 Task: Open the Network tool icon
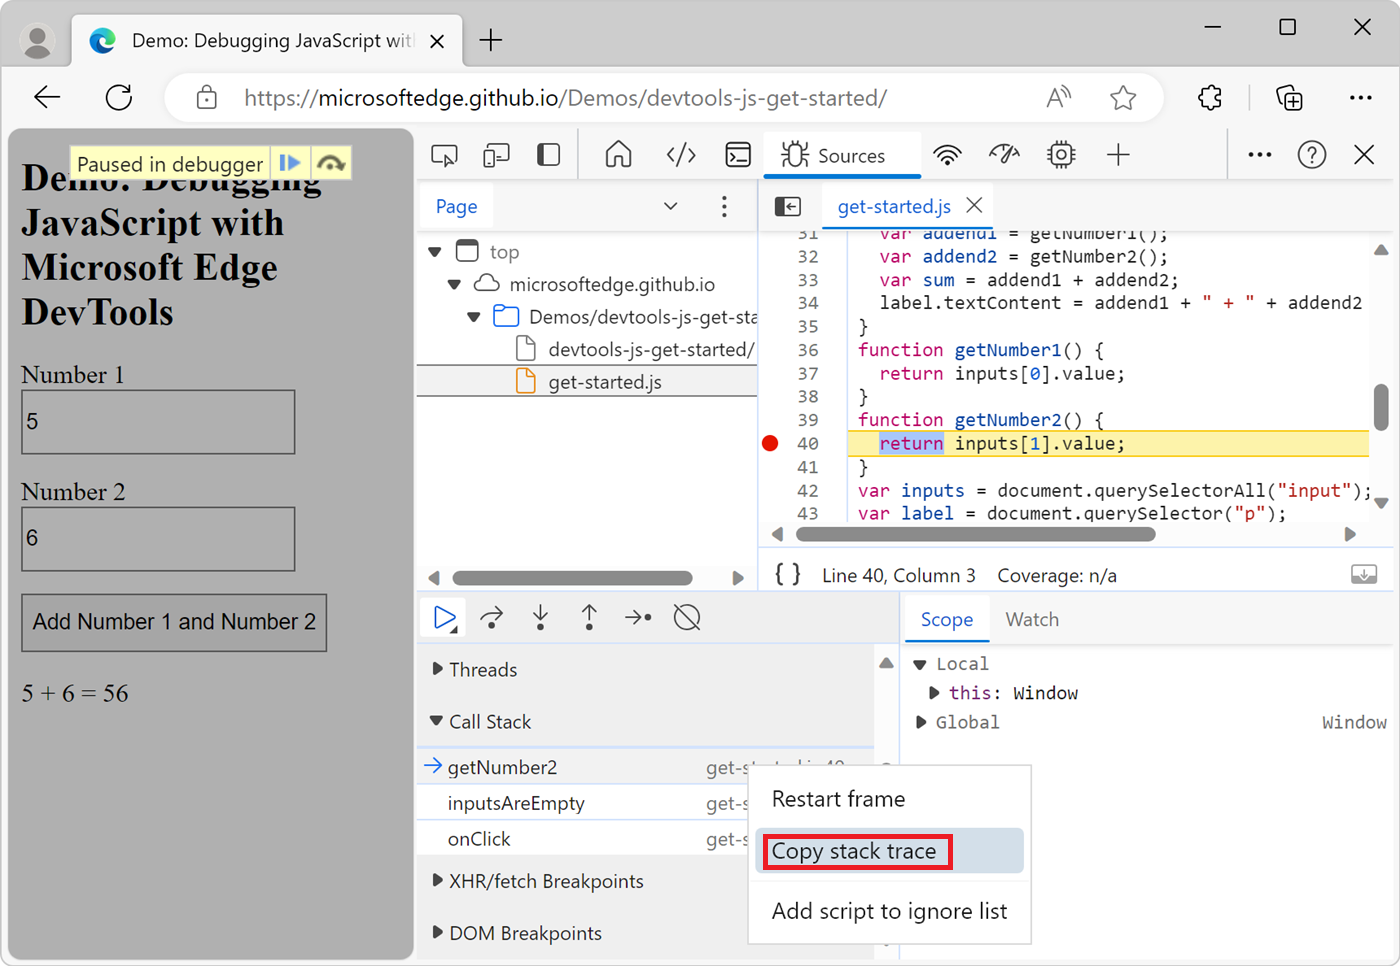[x=947, y=155]
